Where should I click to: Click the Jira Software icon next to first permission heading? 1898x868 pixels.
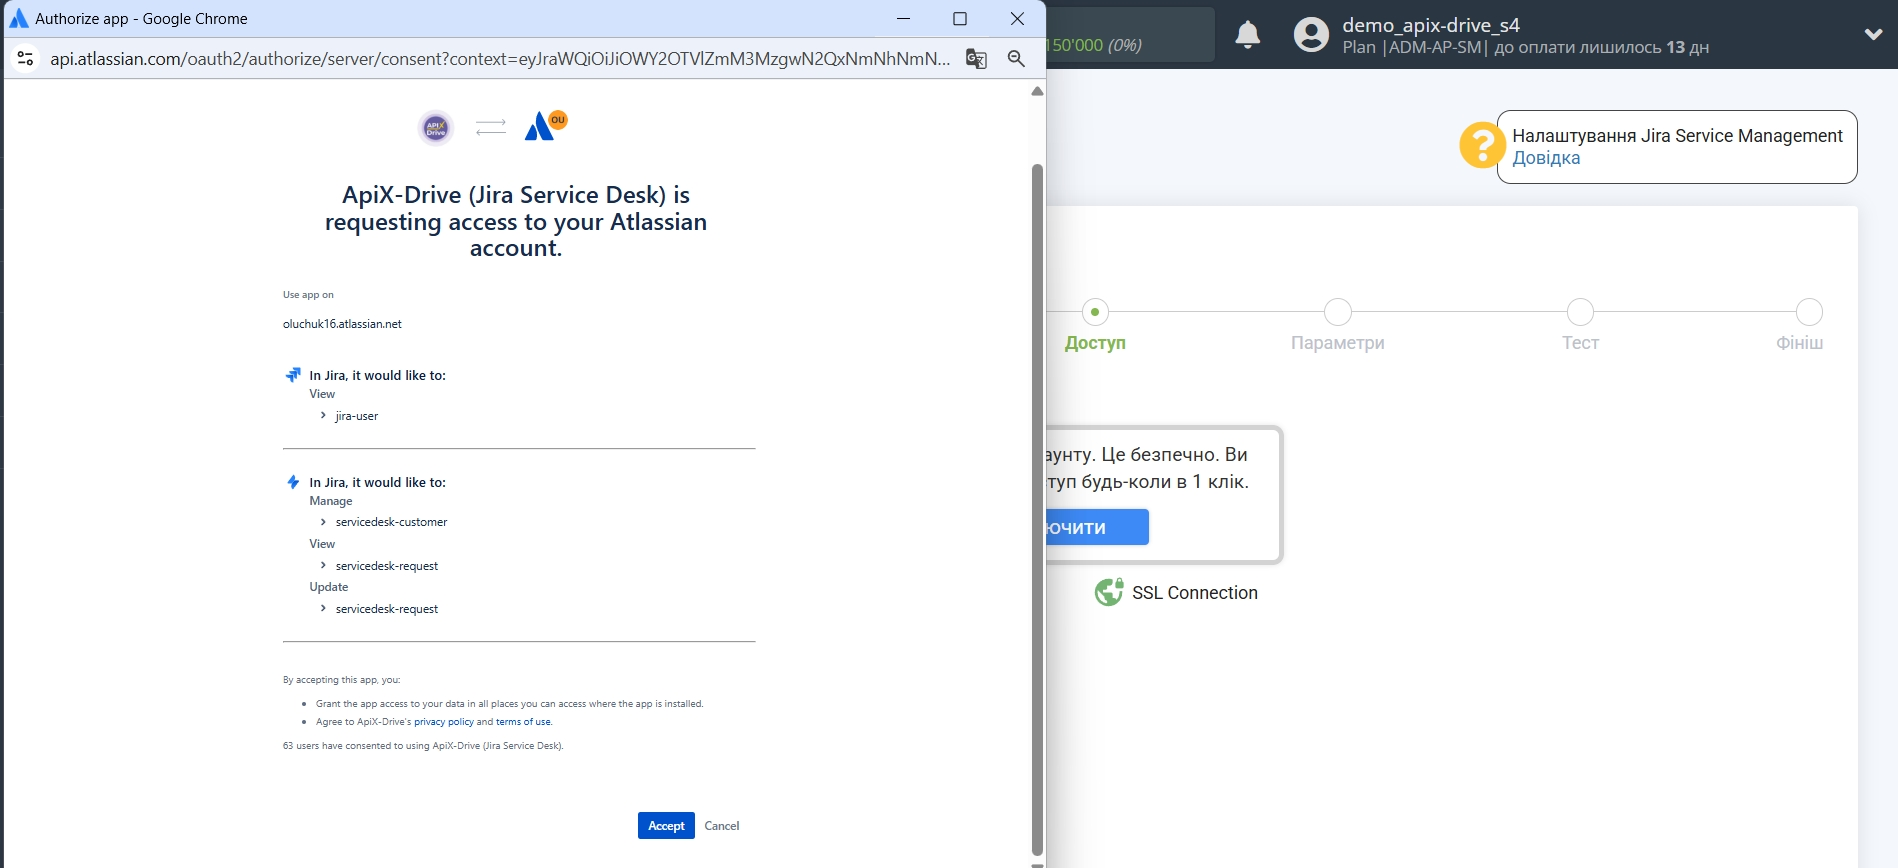[293, 375]
